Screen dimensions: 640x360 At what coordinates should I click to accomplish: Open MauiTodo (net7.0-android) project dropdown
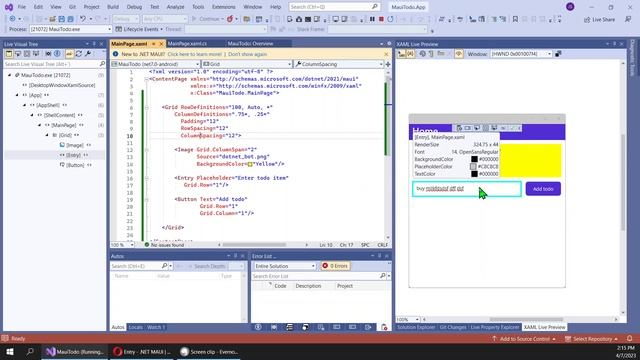coord(155,64)
